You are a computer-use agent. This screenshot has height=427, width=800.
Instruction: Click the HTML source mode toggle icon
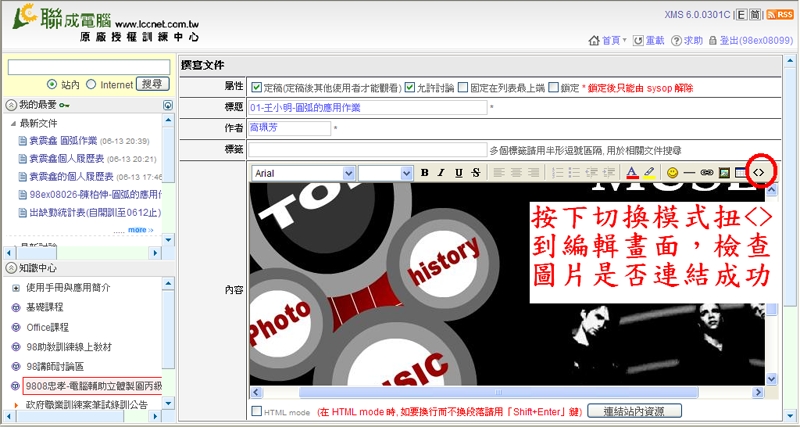tap(758, 172)
